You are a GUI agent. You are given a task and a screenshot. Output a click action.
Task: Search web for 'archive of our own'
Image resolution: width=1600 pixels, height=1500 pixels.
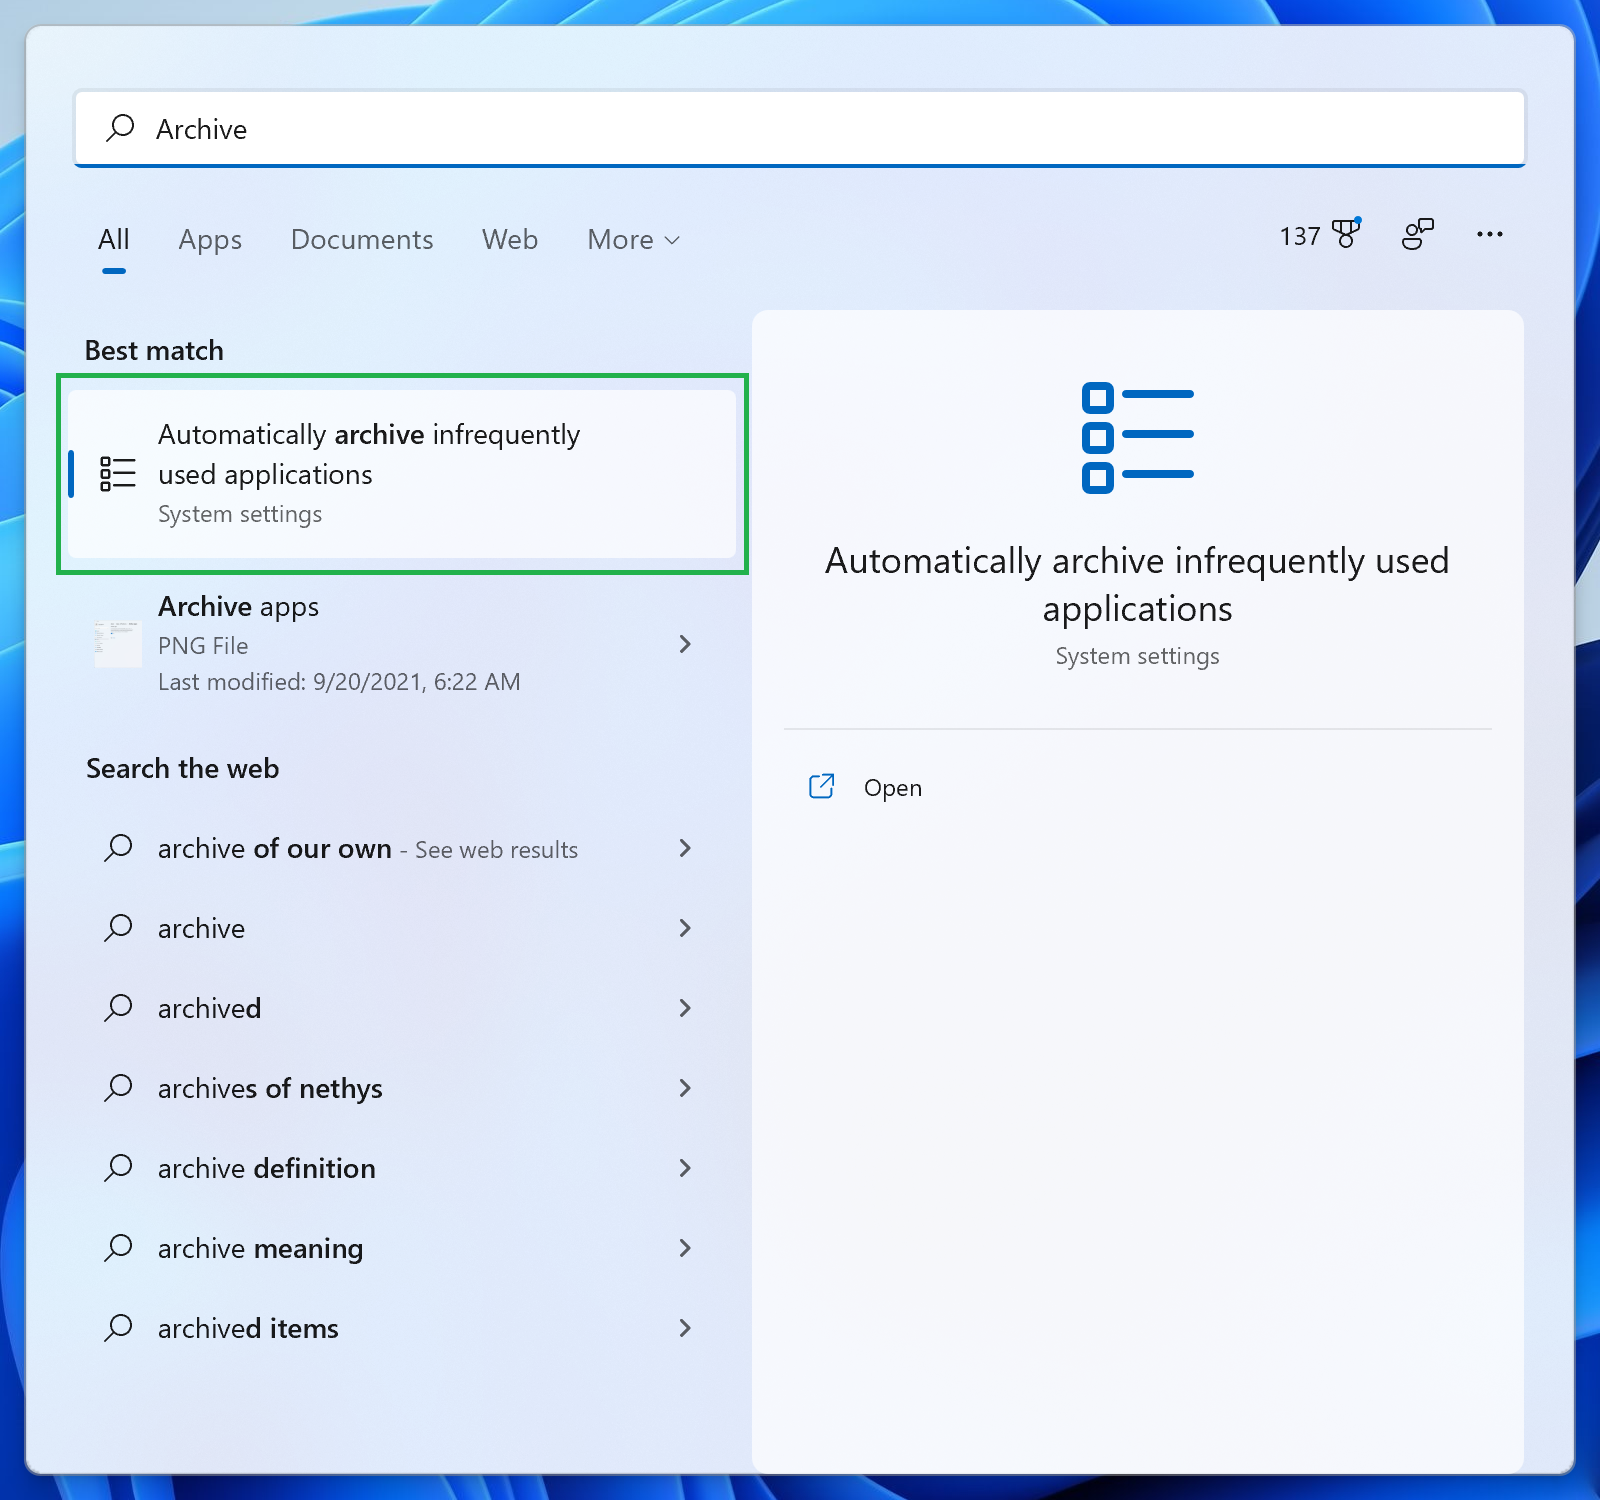[368, 849]
